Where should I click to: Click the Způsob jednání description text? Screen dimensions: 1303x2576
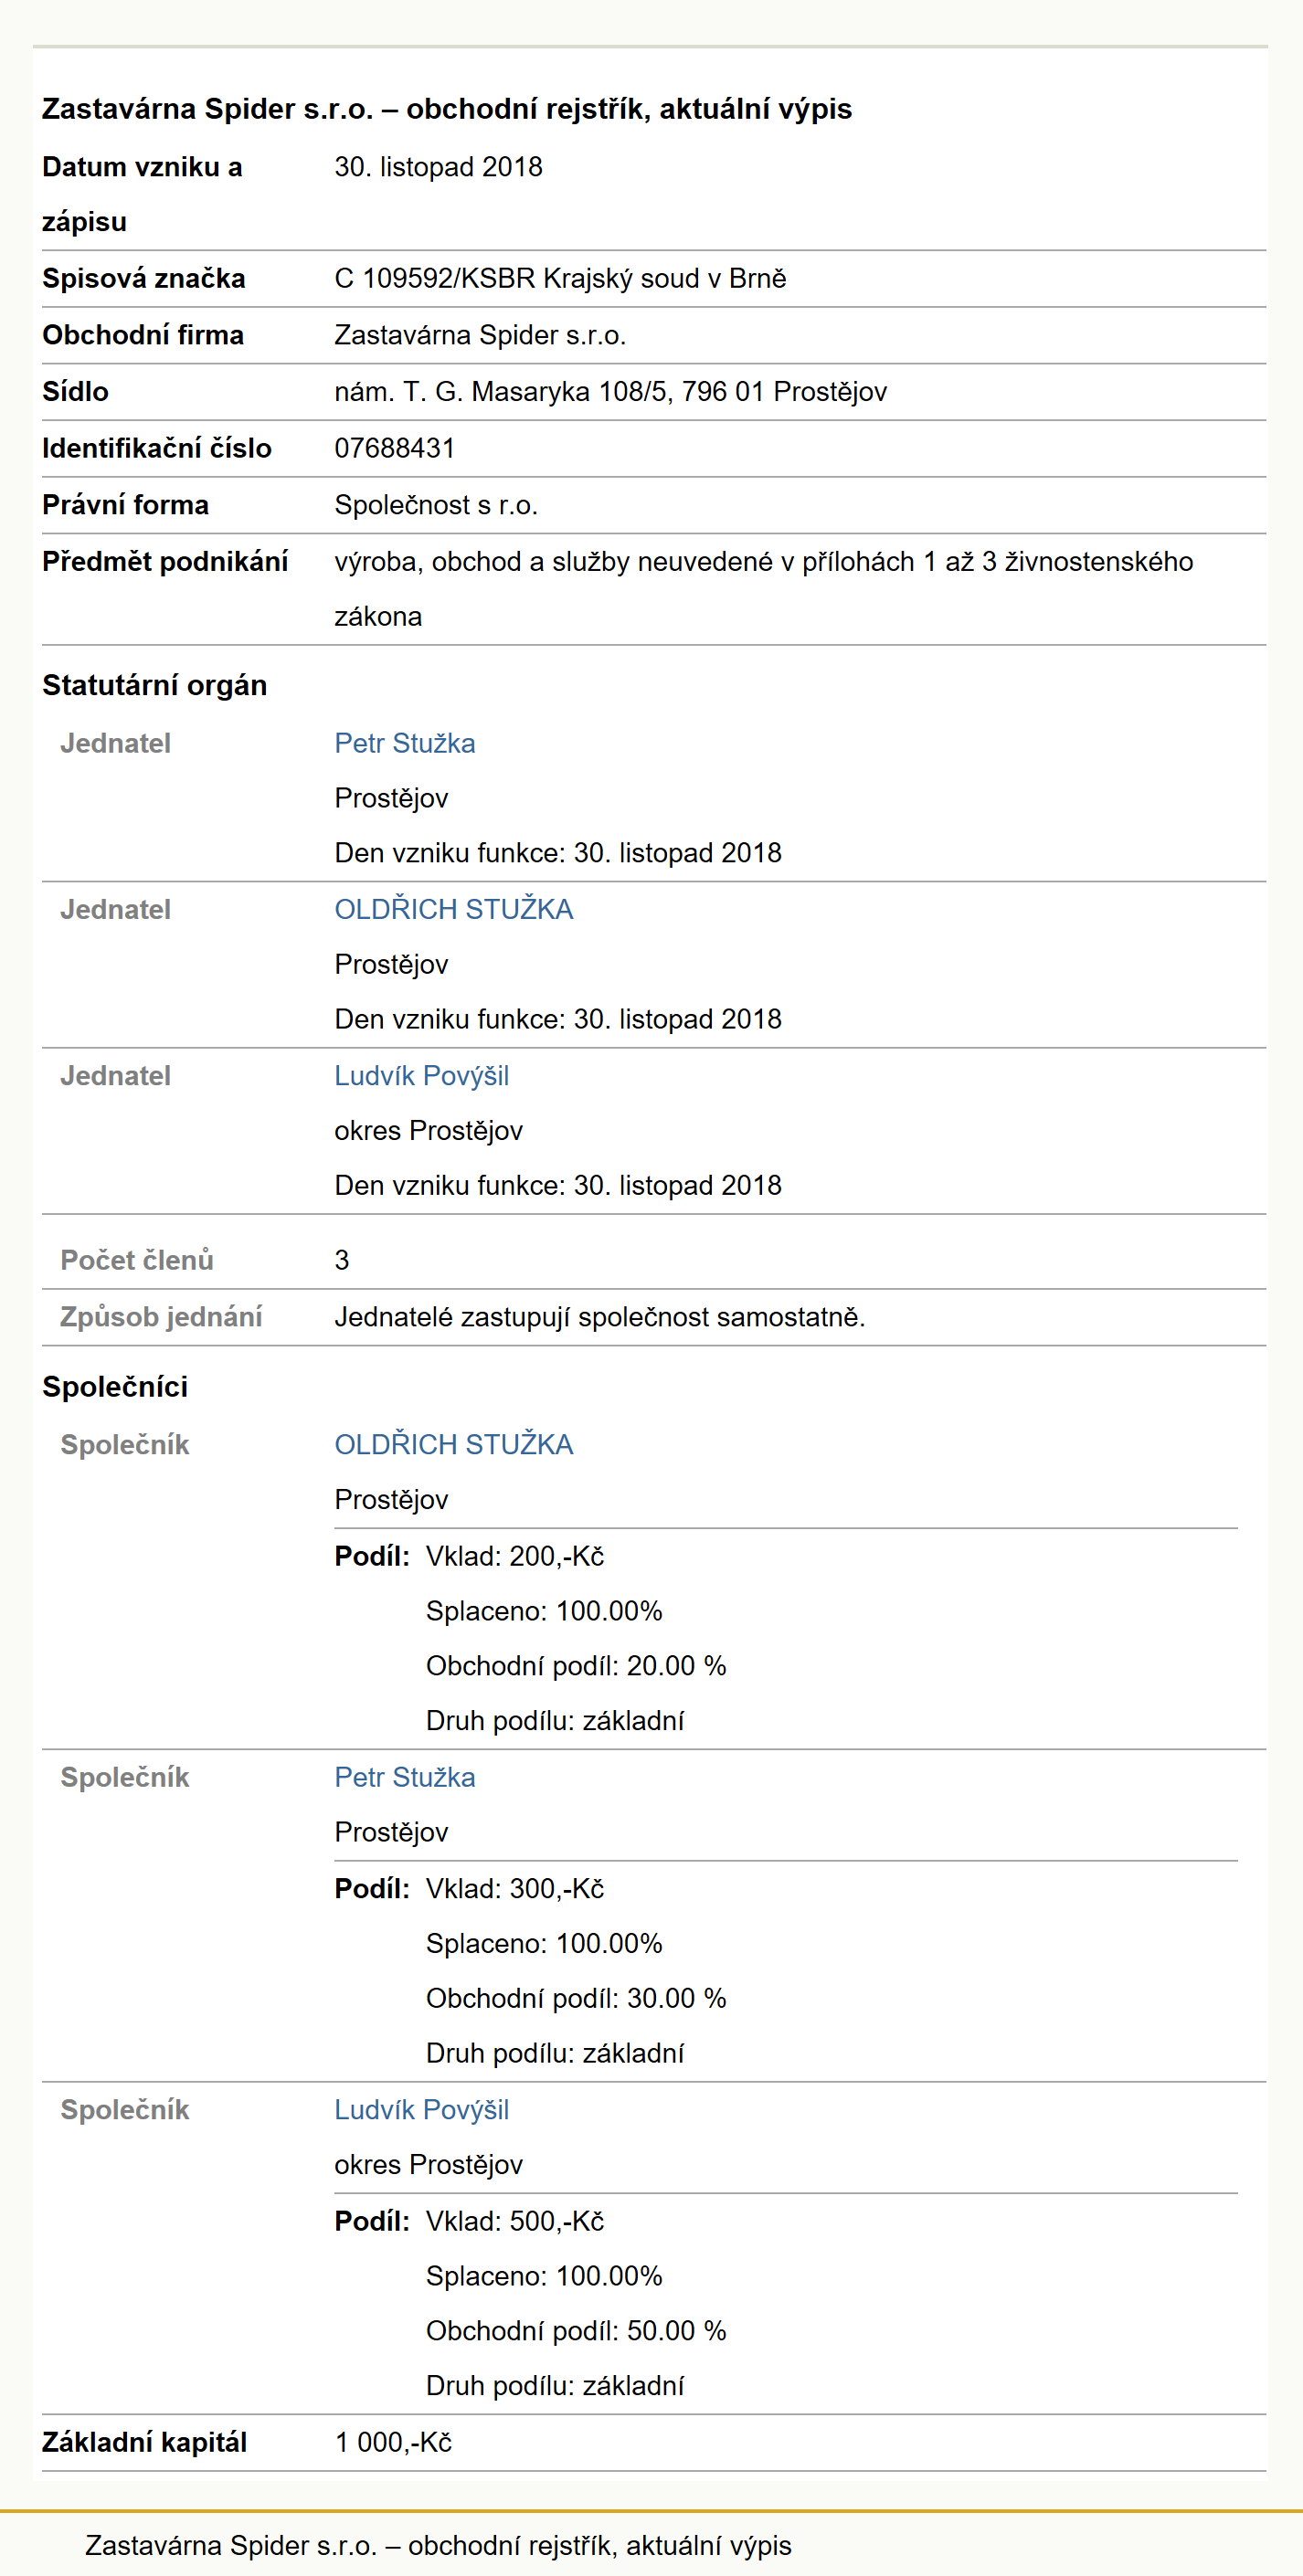[599, 1316]
